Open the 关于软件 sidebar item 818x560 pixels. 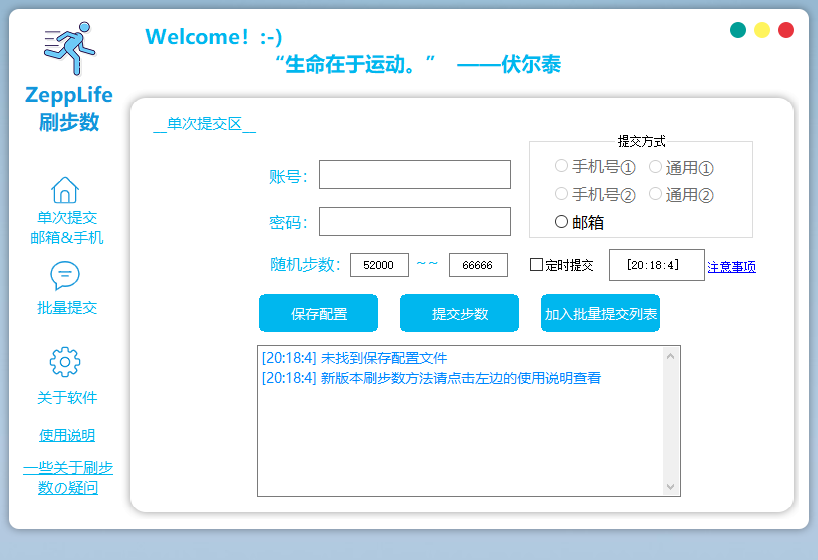67,398
